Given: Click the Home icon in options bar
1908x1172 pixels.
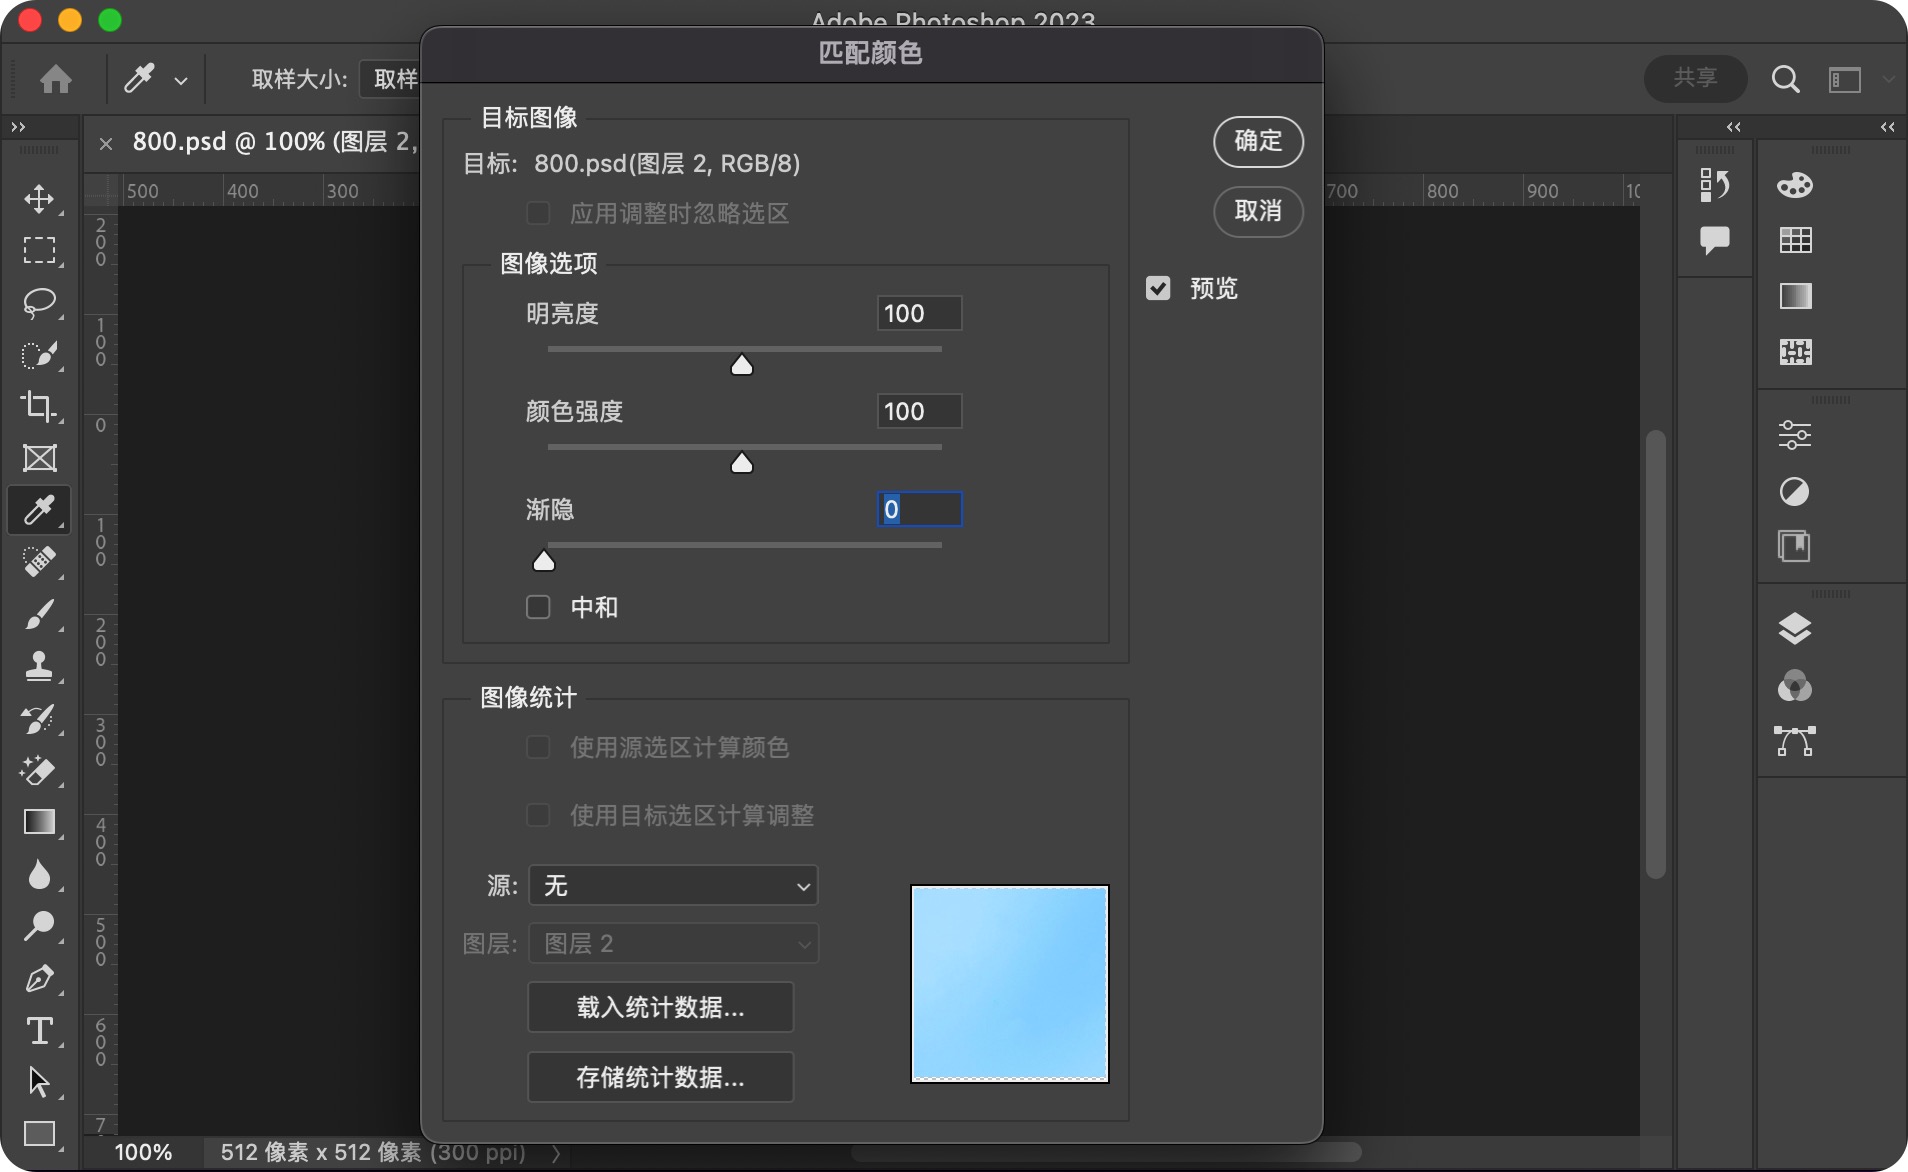Looking at the screenshot, I should (x=56, y=79).
